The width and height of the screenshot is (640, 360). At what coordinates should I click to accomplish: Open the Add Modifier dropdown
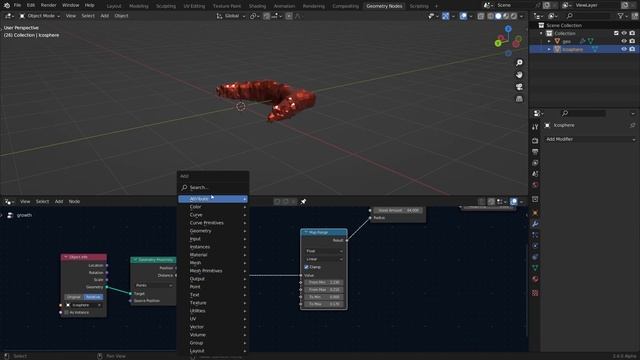click(590, 139)
